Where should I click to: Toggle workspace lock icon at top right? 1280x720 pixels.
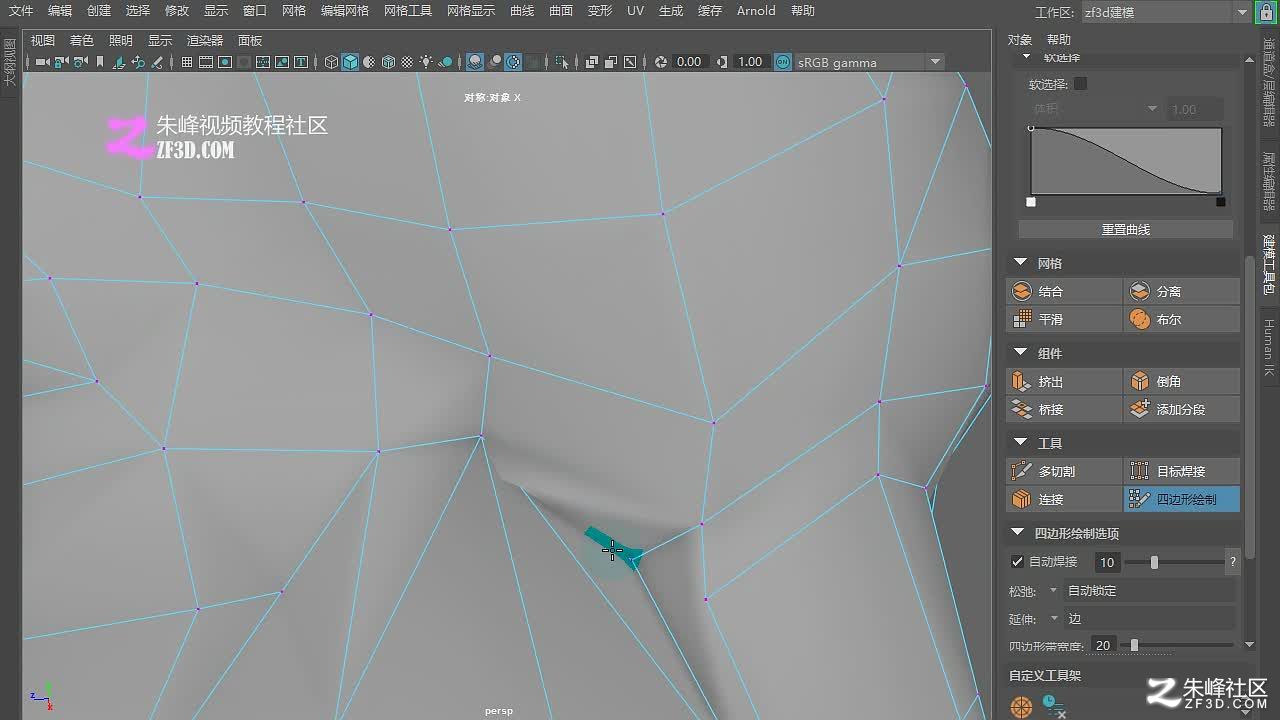coord(1268,12)
